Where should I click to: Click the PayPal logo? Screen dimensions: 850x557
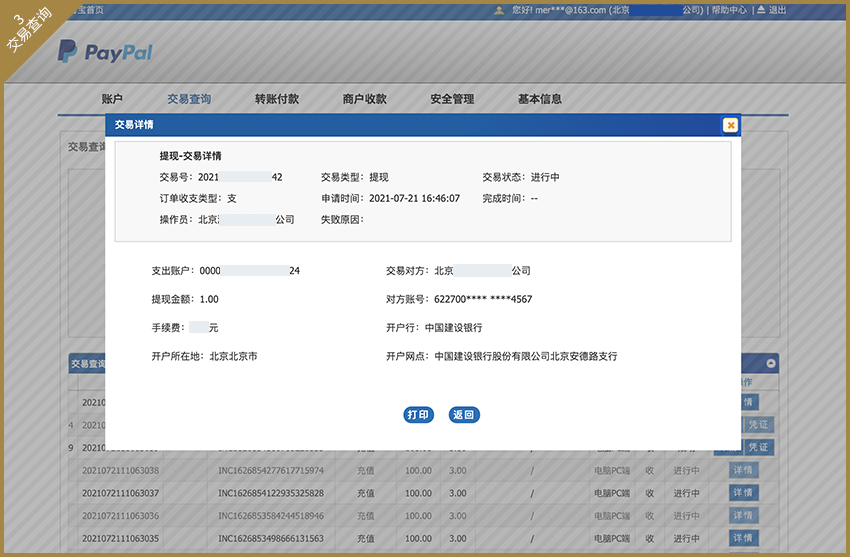pos(105,51)
